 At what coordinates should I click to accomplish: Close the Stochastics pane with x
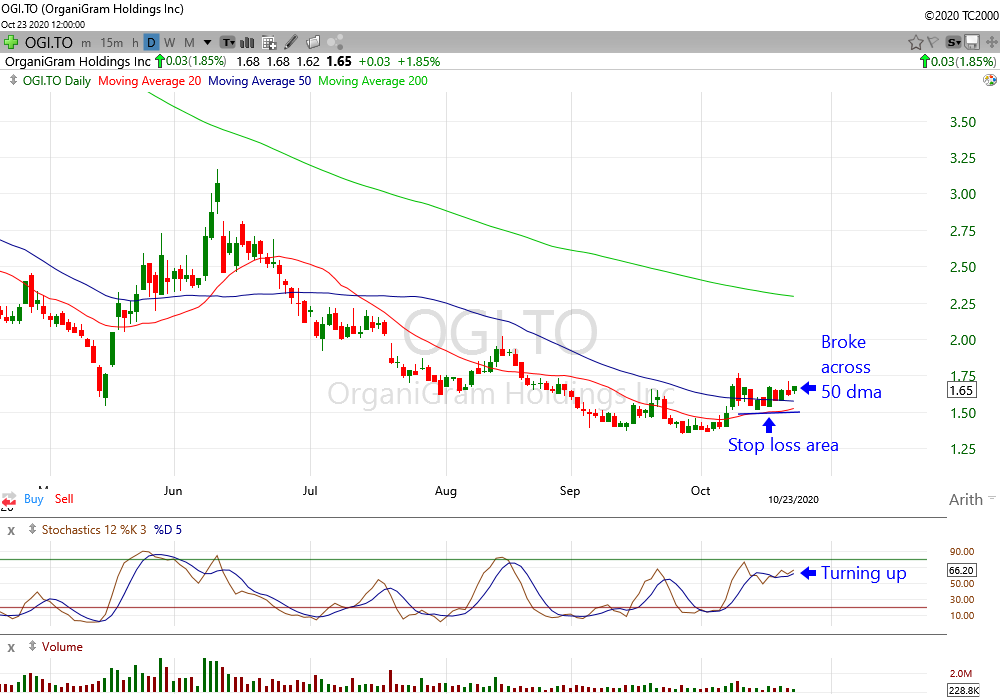click(x=11, y=530)
